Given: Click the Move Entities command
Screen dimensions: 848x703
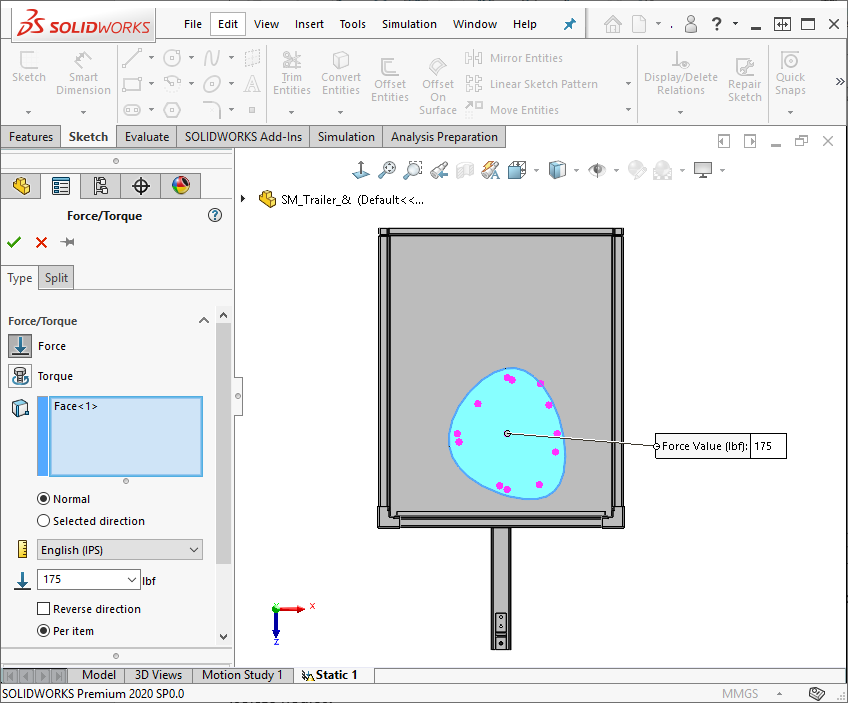Looking at the screenshot, I should (512, 110).
